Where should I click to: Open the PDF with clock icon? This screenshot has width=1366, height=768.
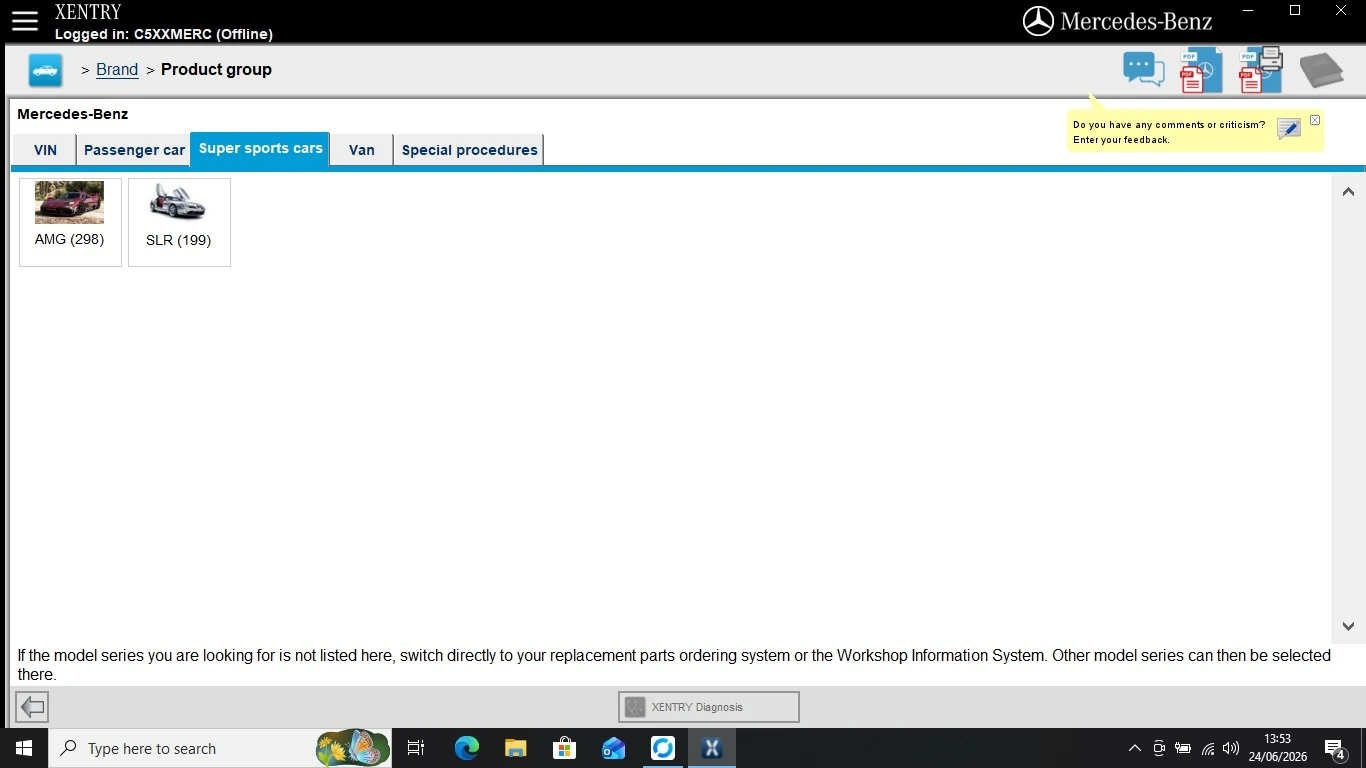pyautogui.click(x=1201, y=70)
